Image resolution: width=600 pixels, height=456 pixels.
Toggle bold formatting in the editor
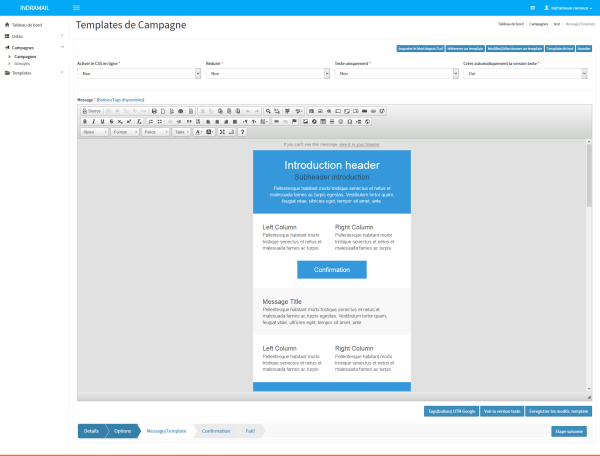(x=84, y=121)
